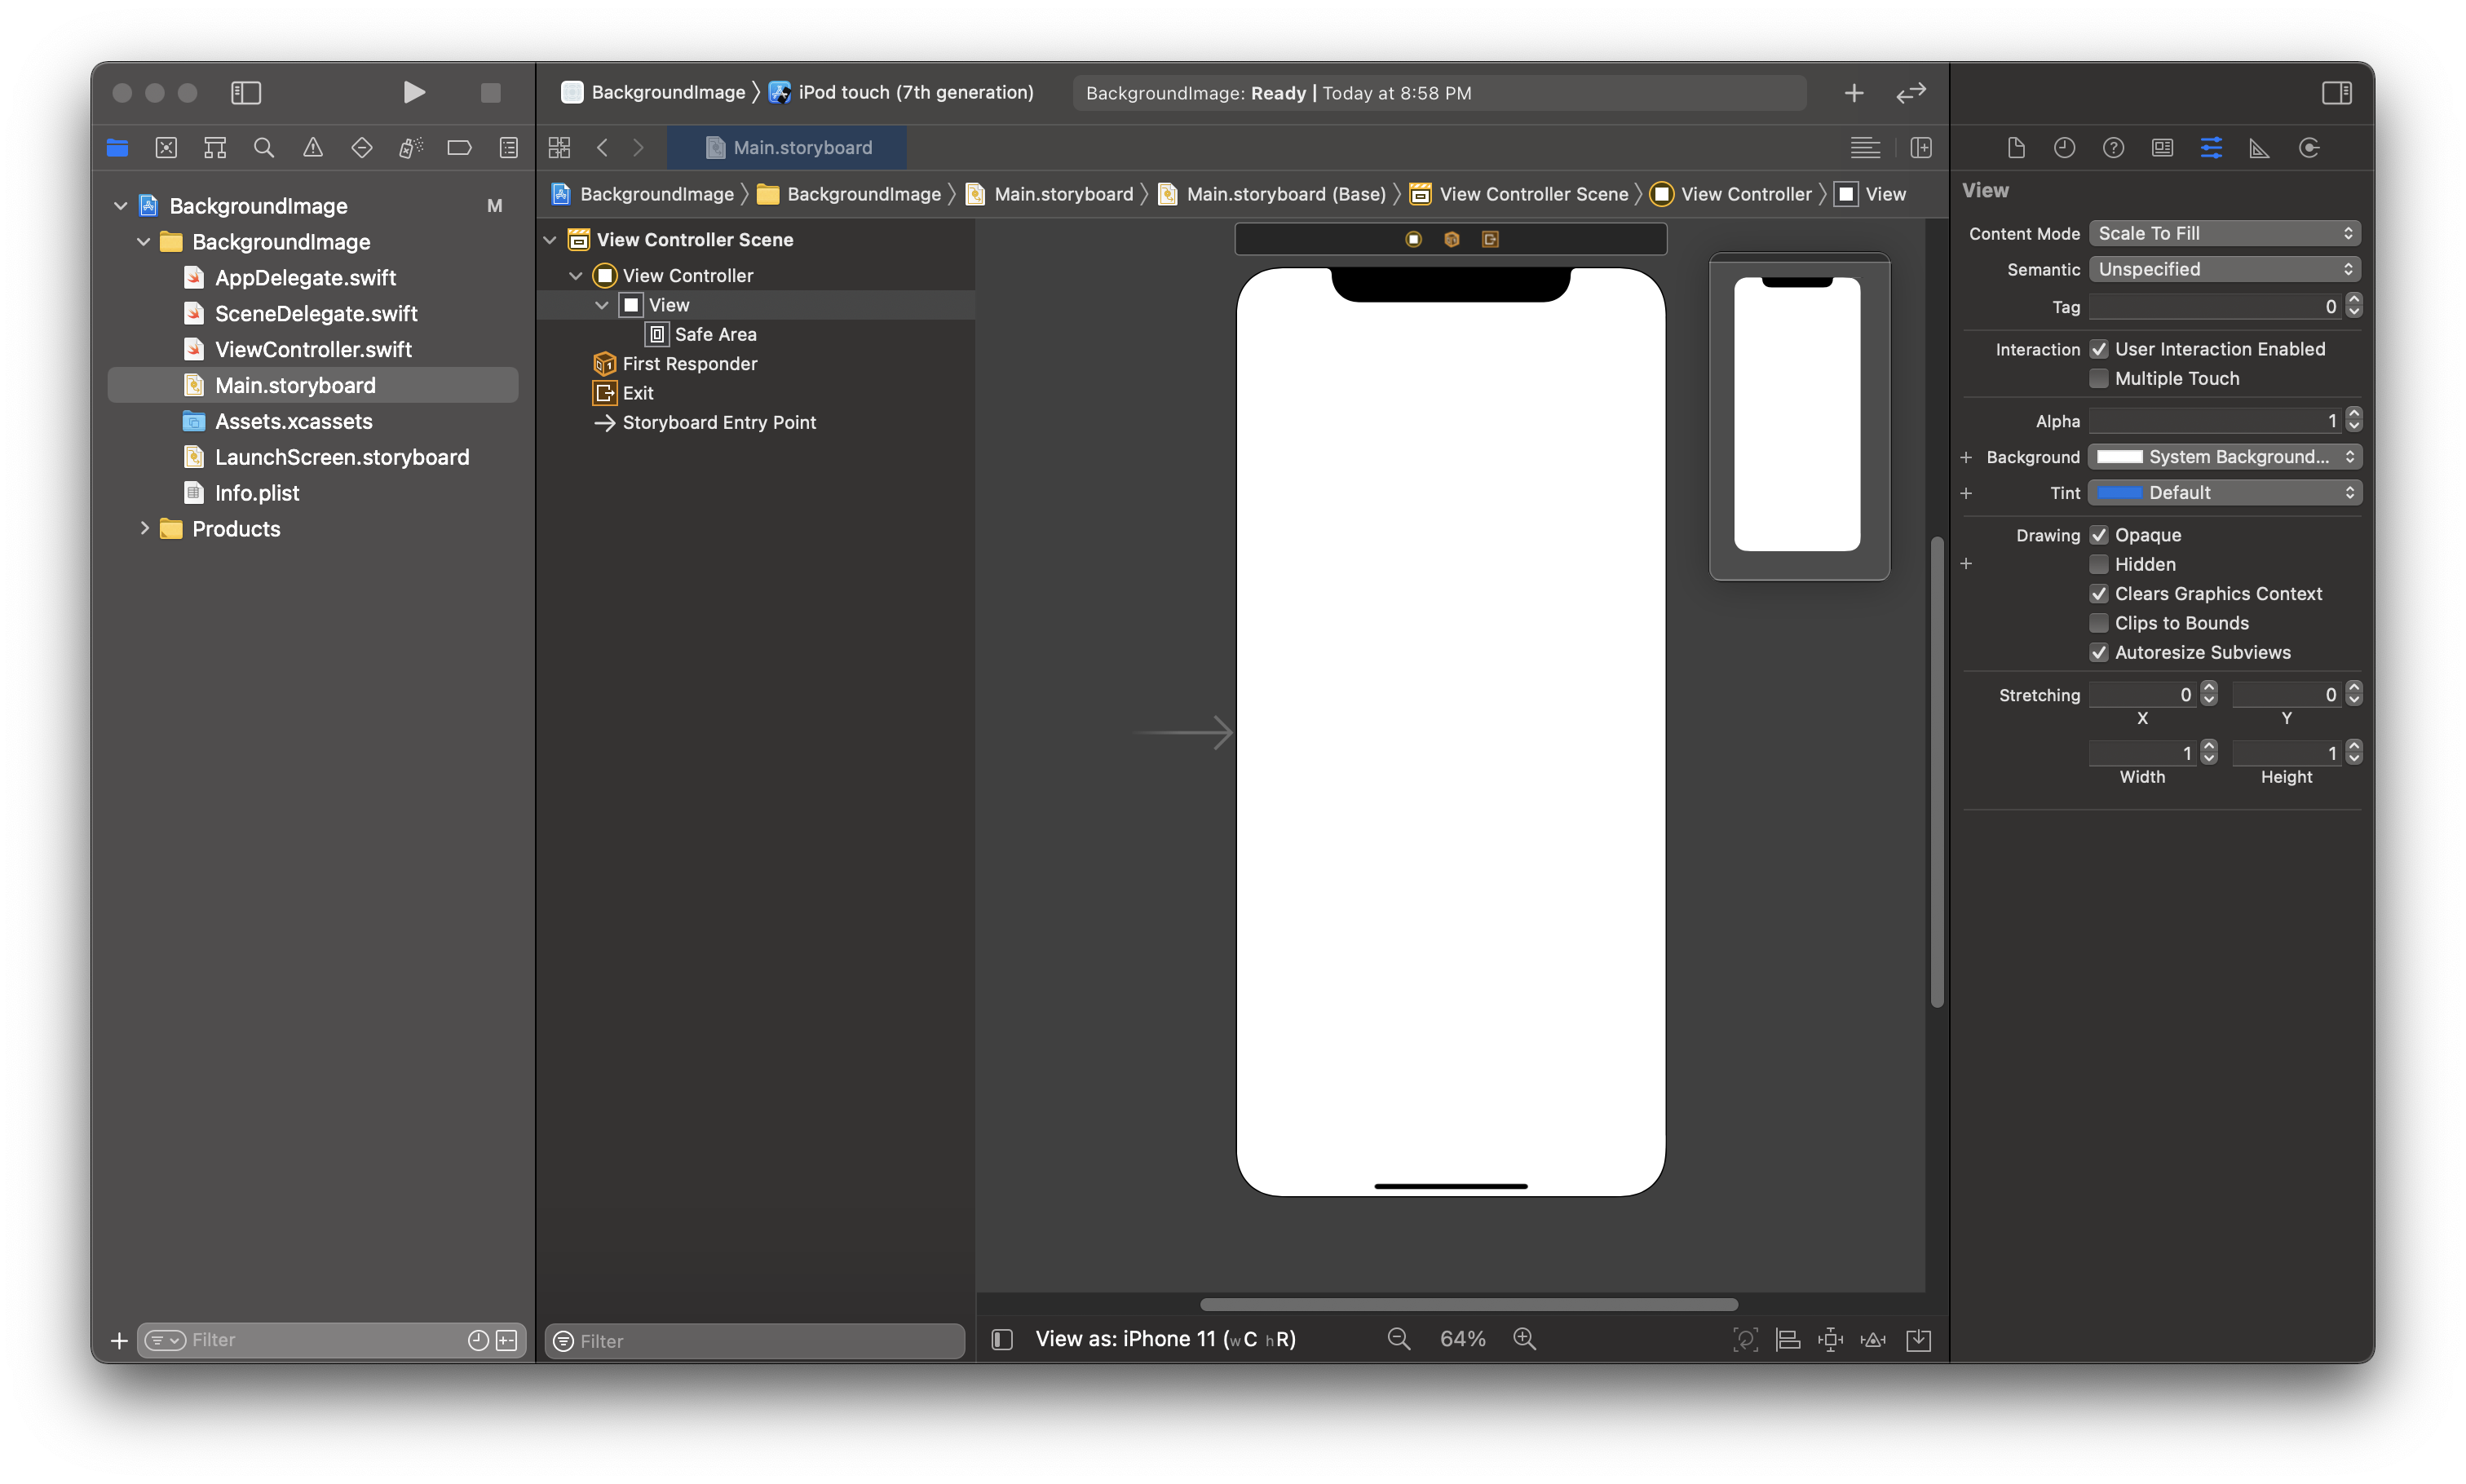This screenshot has width=2466, height=1484.
Task: Expand the Products folder
Action: [145, 528]
